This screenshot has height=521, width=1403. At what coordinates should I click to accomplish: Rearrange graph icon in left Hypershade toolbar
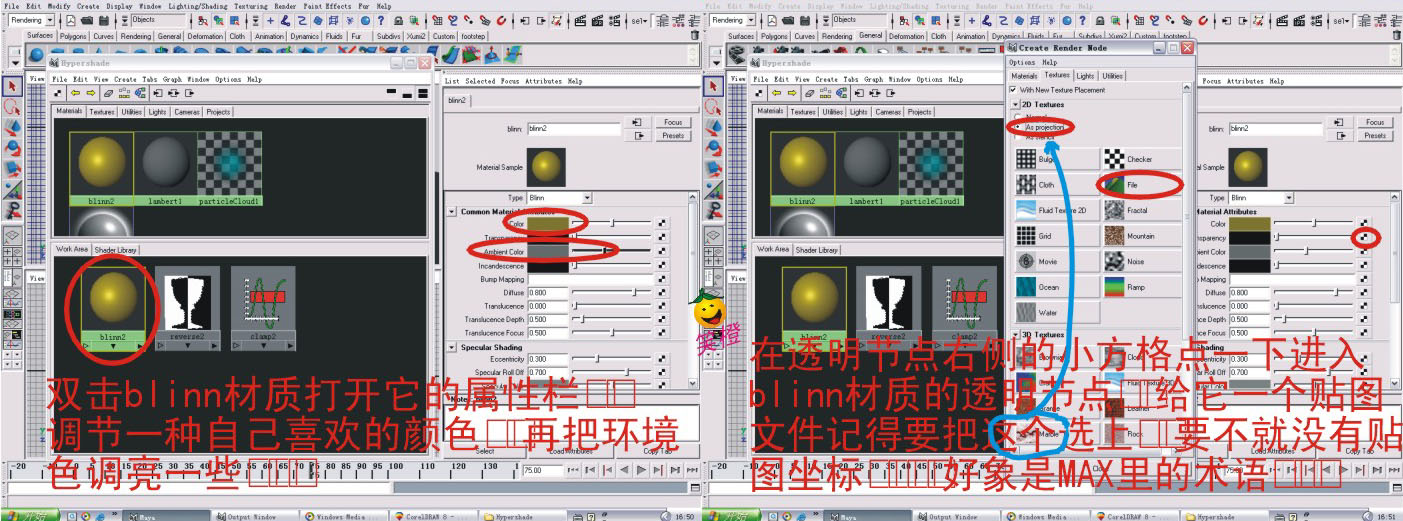click(124, 93)
